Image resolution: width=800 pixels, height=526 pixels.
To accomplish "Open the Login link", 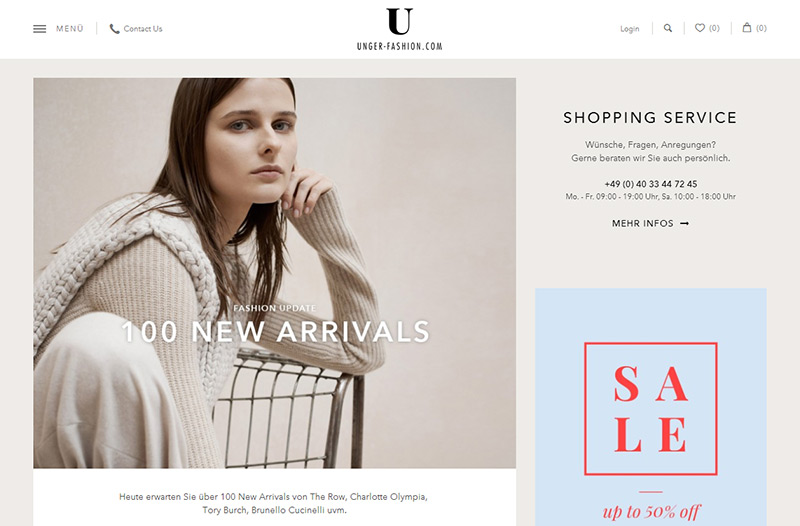I will click(x=630, y=29).
